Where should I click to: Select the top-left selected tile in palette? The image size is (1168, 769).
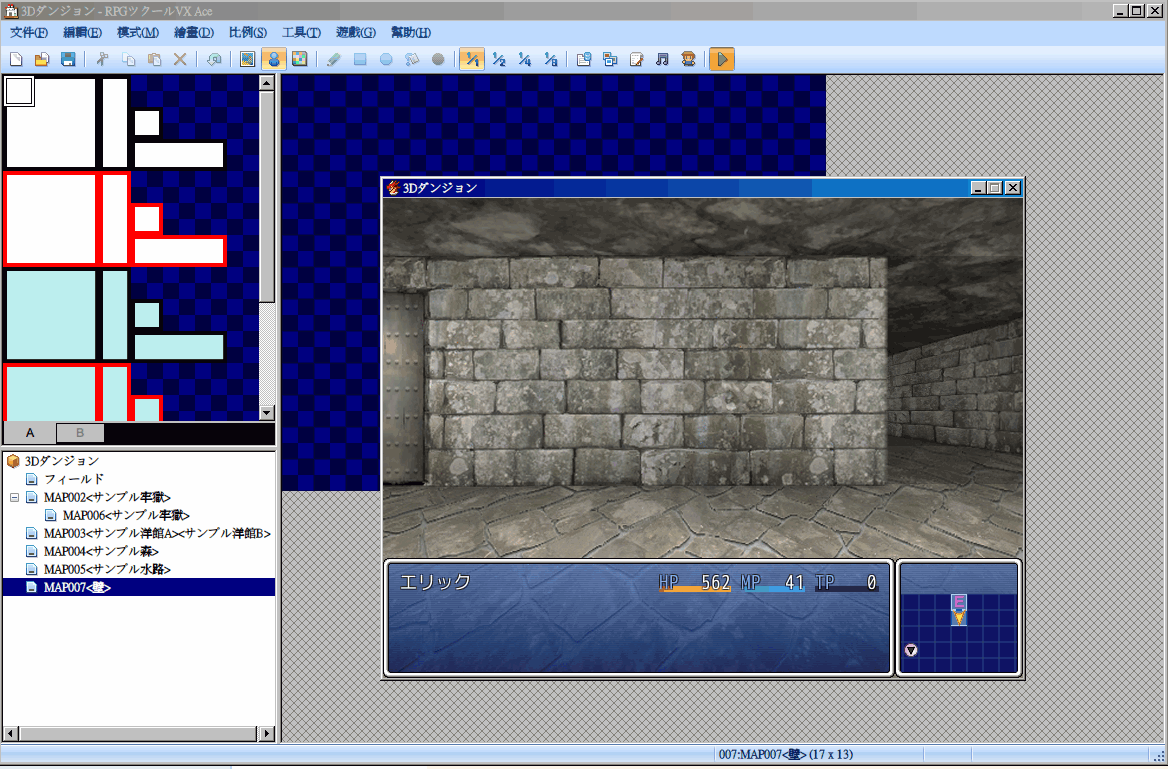coord(19,91)
